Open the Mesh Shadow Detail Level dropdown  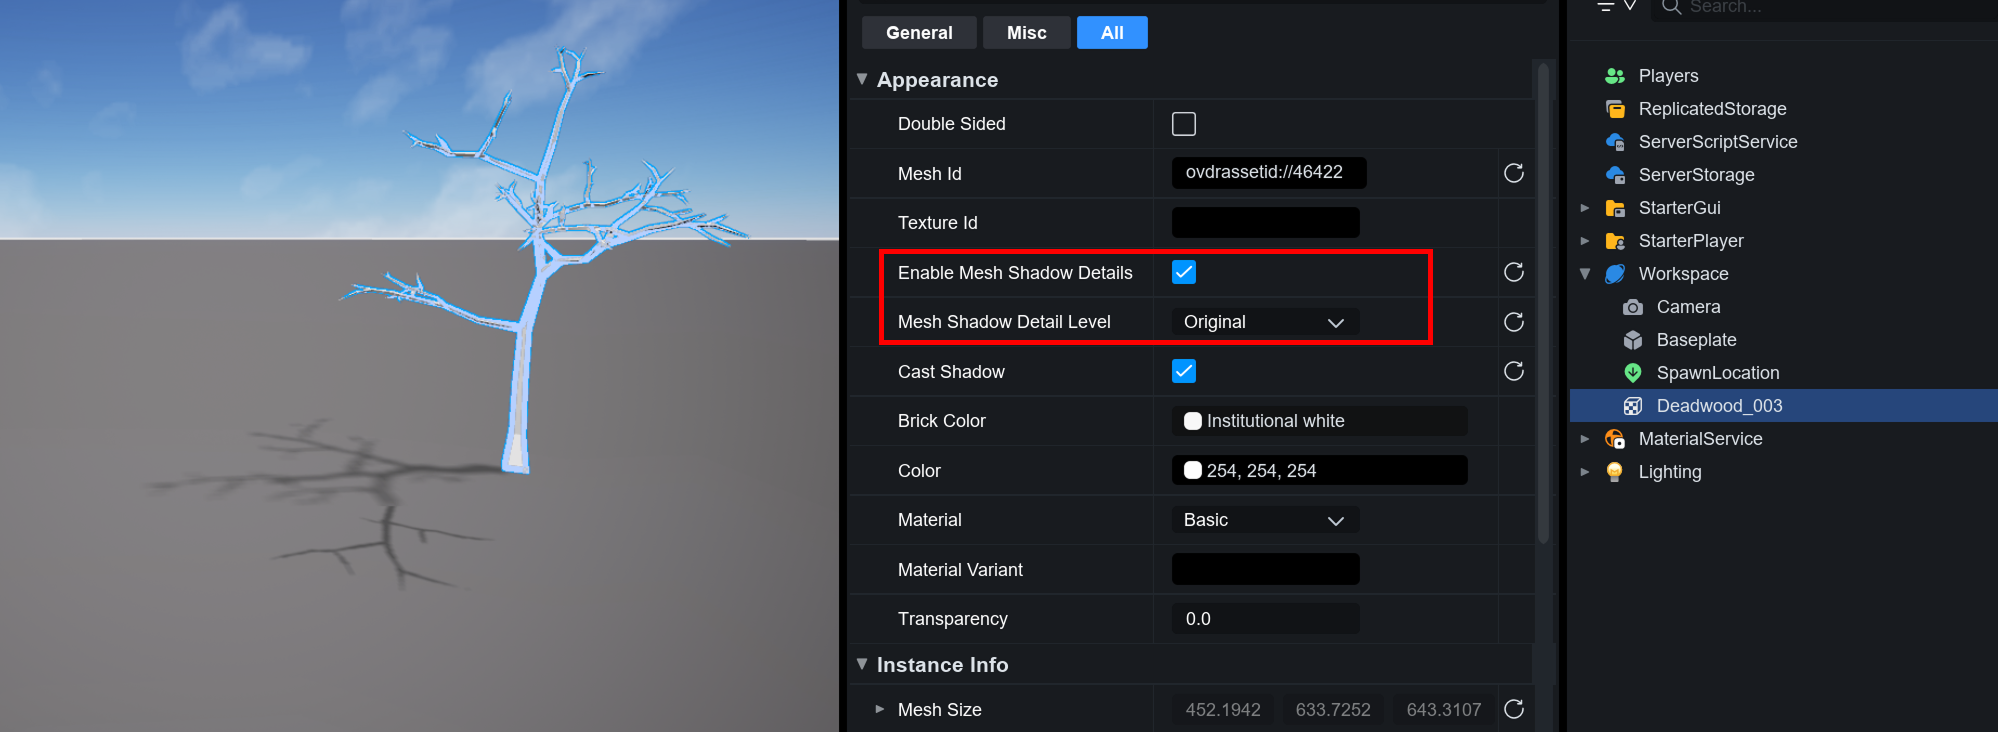(1264, 322)
